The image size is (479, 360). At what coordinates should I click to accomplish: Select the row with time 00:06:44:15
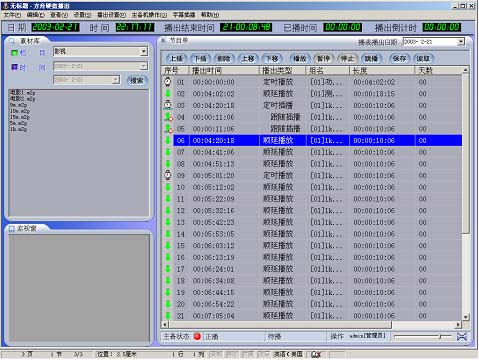(312, 292)
